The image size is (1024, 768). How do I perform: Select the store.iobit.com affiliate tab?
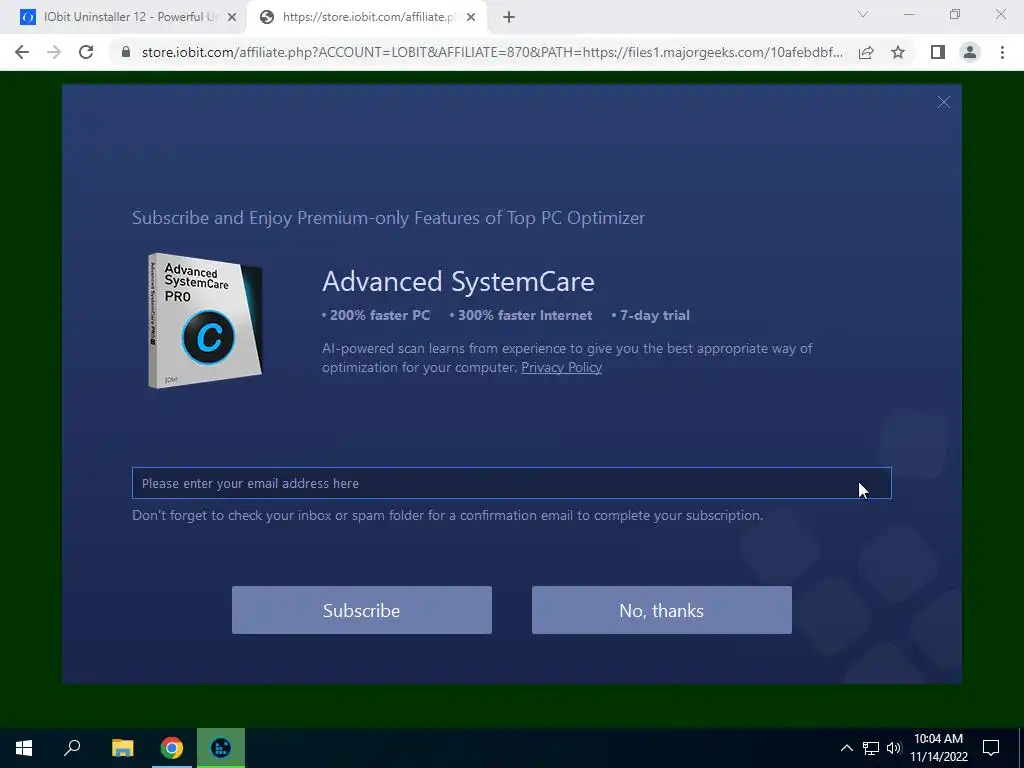click(368, 17)
